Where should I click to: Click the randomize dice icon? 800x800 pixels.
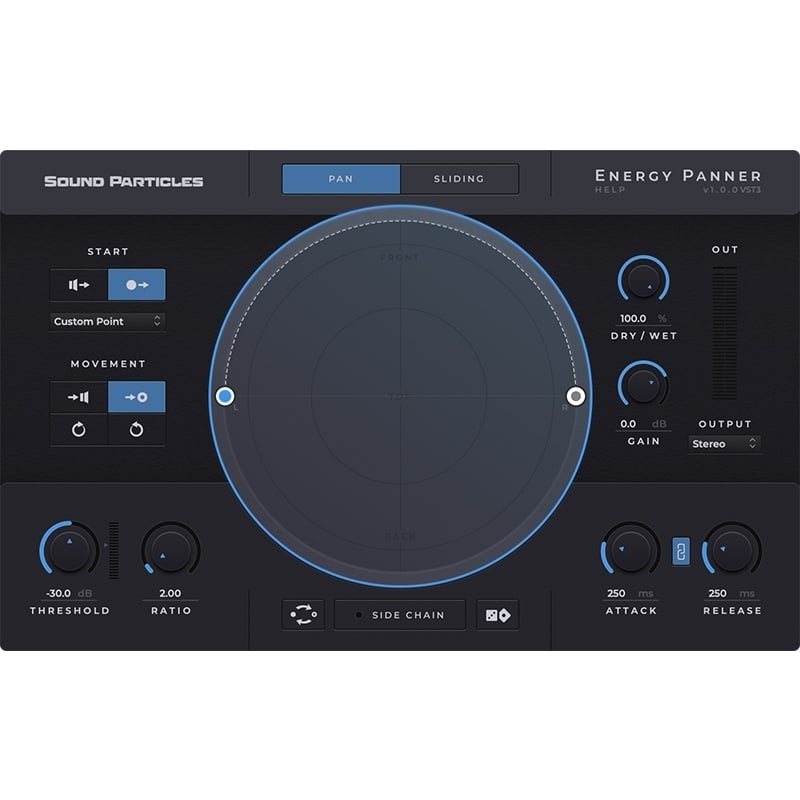point(497,615)
